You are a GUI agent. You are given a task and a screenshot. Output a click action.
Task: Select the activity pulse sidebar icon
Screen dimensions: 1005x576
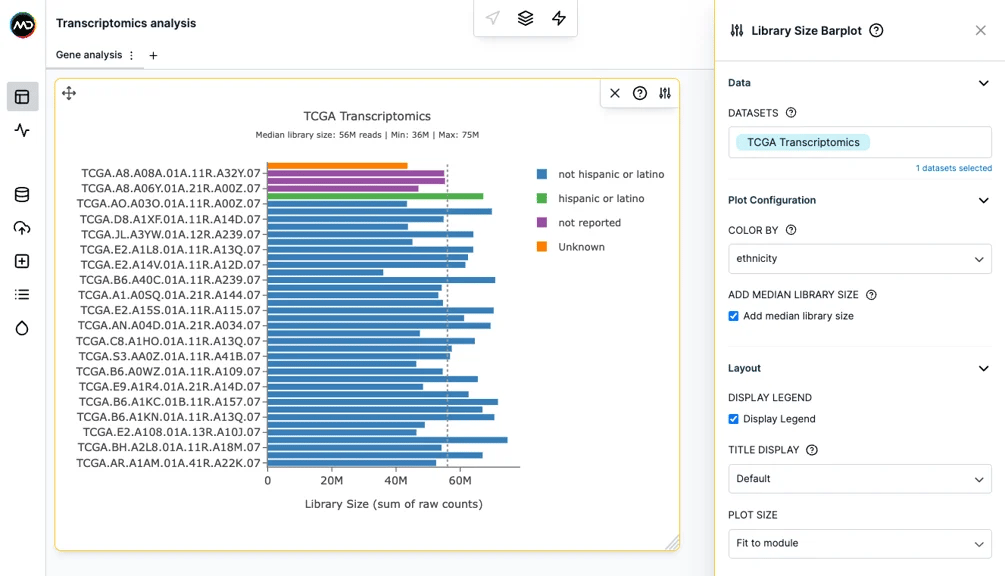[x=22, y=130]
